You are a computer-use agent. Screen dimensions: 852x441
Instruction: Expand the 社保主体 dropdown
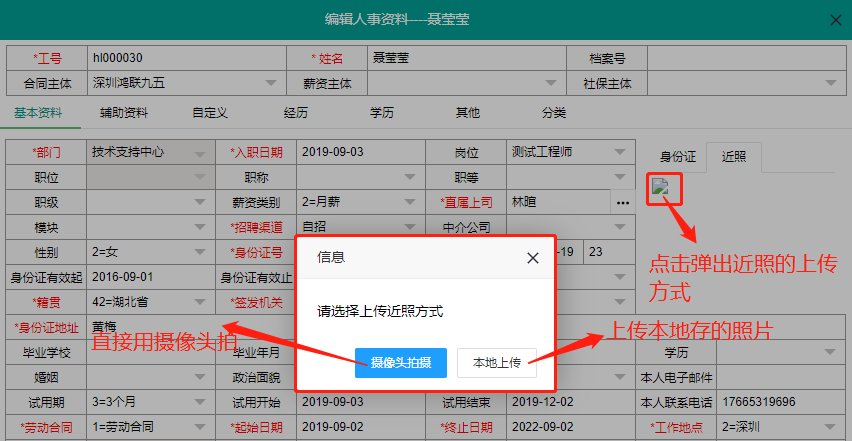click(x=831, y=83)
